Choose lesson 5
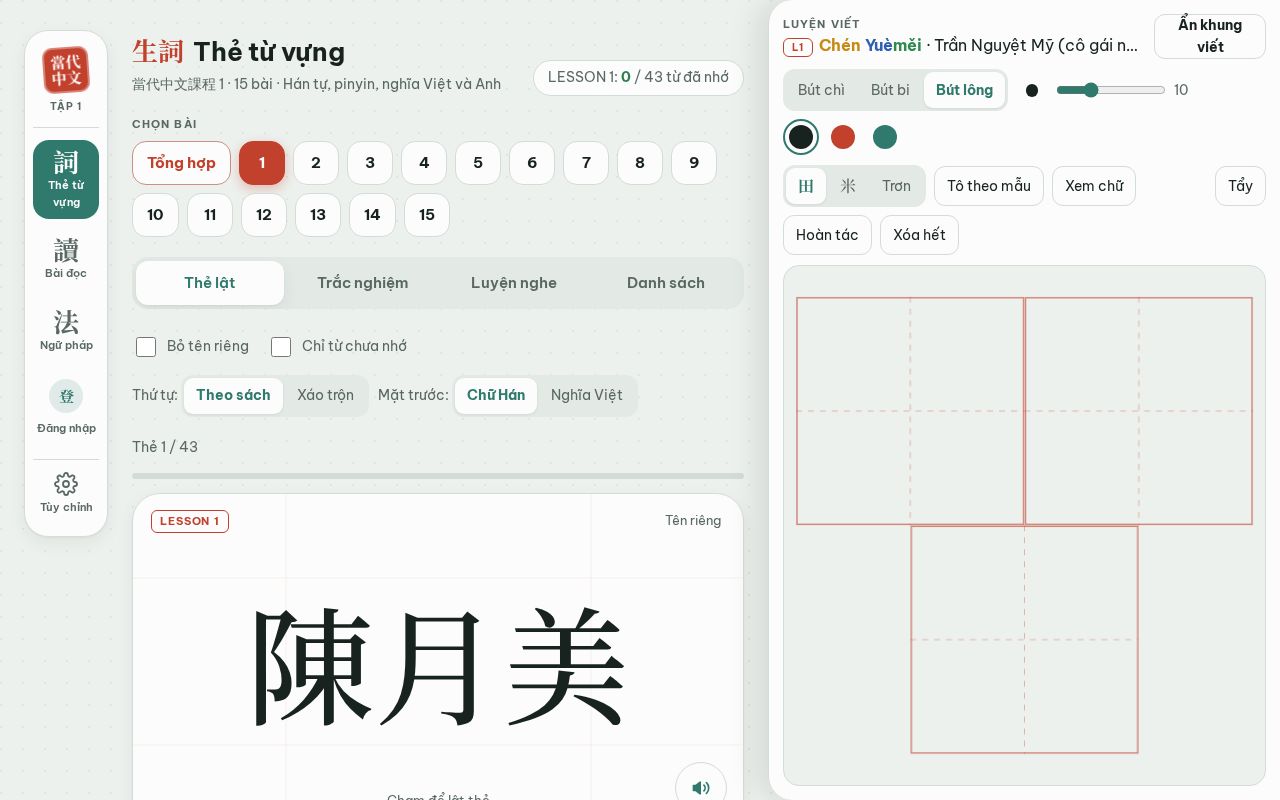The image size is (1280, 800). coord(478,163)
